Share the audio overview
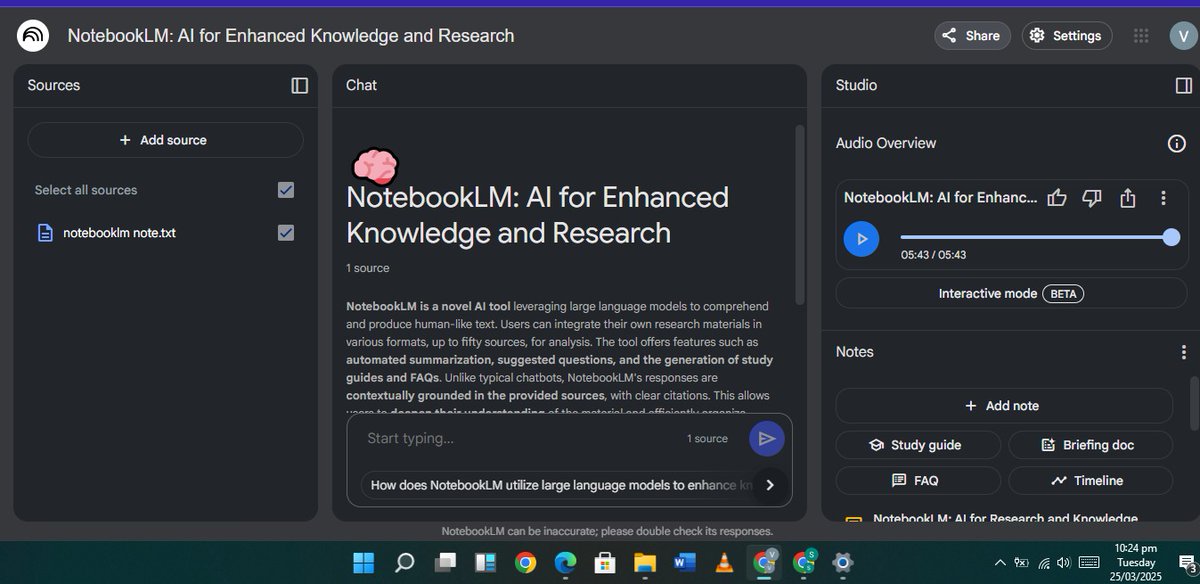 point(1128,198)
